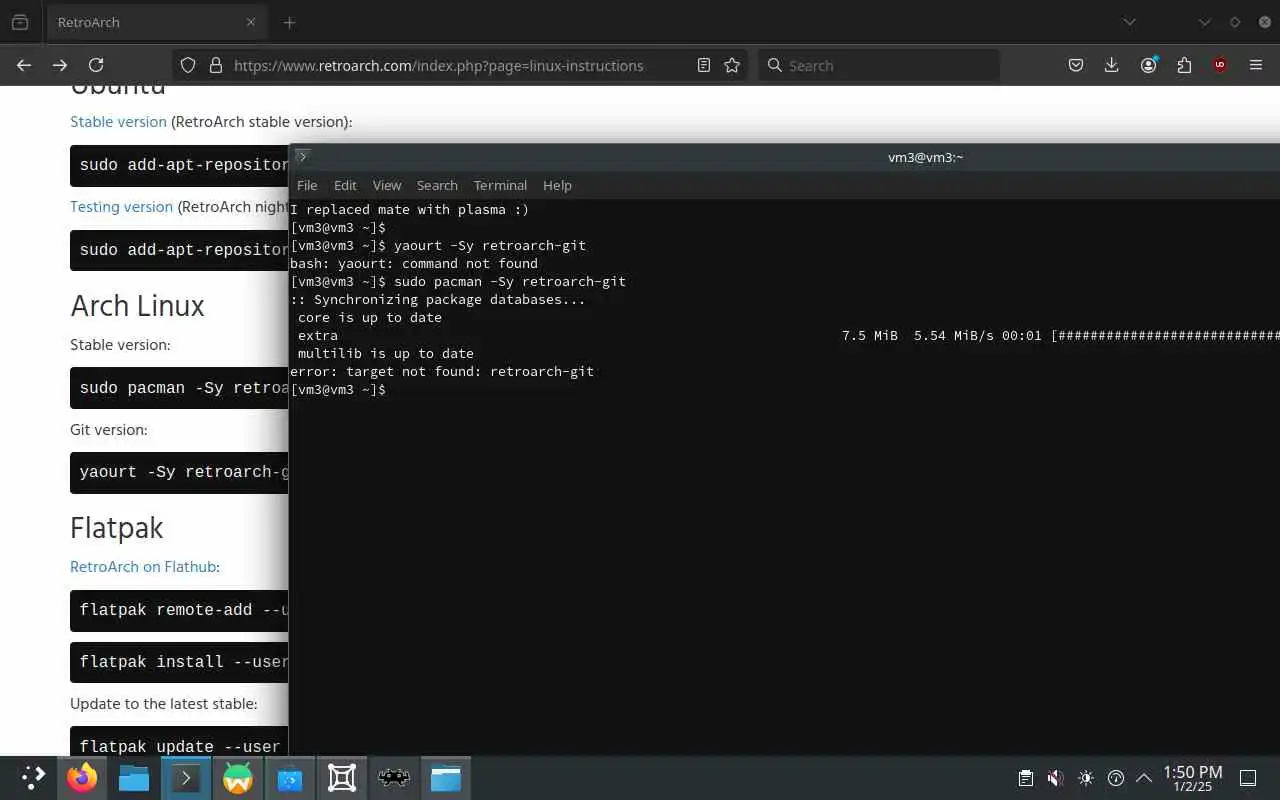Click the Arch Linux heading
This screenshot has height=800, width=1280.
[137, 305]
